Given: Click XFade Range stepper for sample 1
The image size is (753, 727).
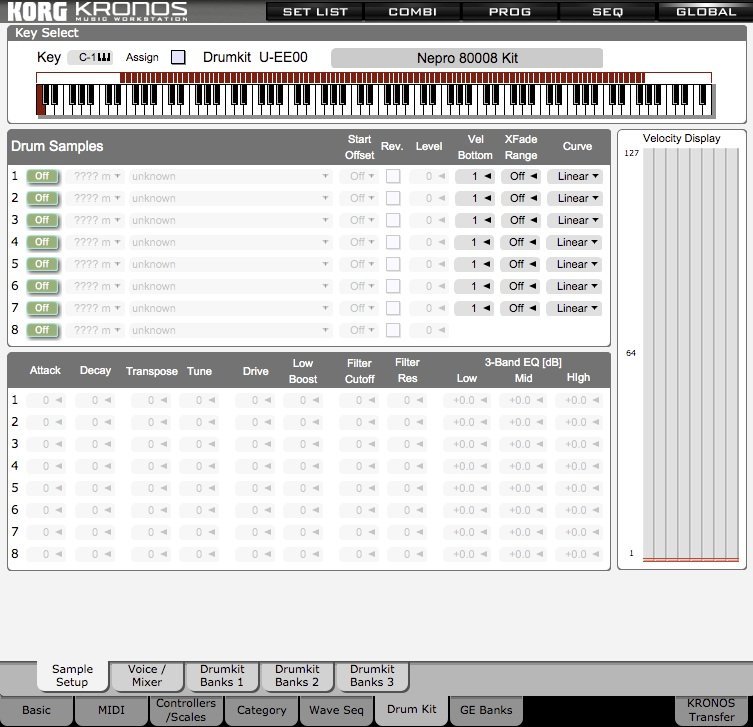Looking at the screenshot, I should (521, 176).
